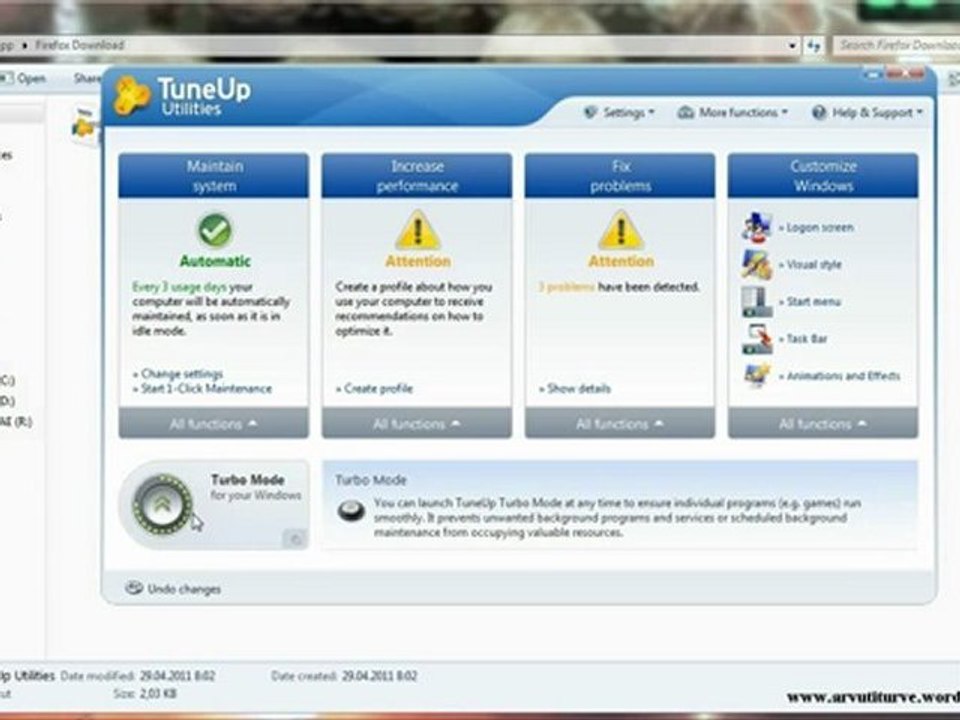This screenshot has height=720, width=960.
Task: Open Turbo Mode configuration wrench icon
Action: [x=294, y=539]
